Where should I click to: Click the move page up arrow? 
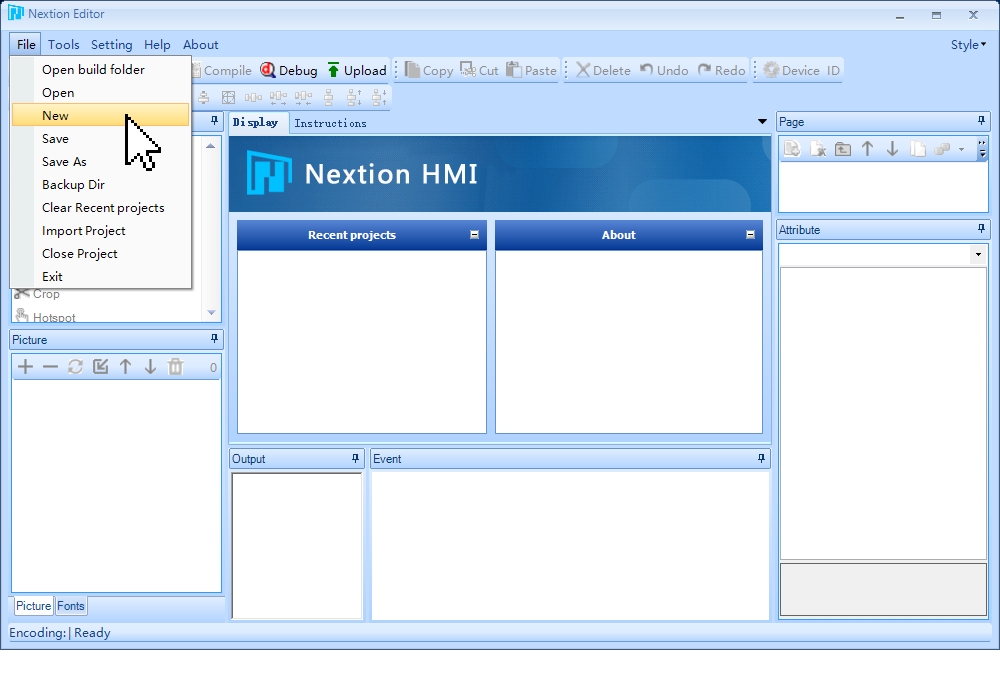pyautogui.click(x=867, y=149)
